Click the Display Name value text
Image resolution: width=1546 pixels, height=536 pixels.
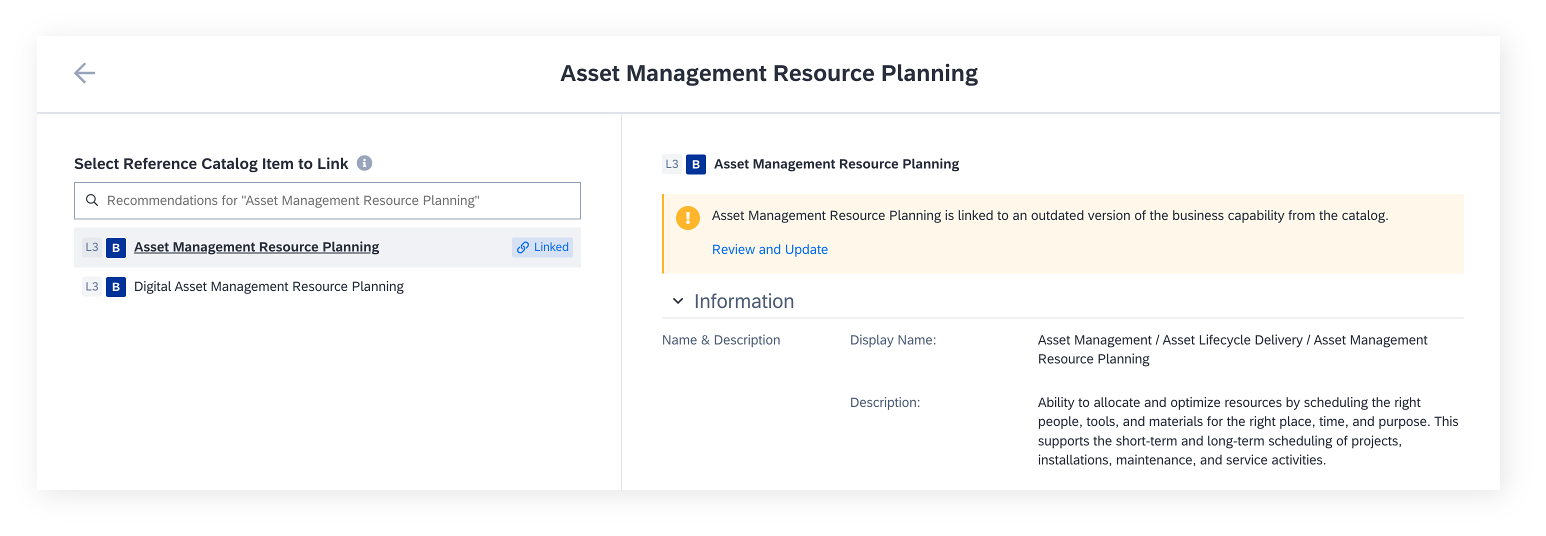point(1233,349)
